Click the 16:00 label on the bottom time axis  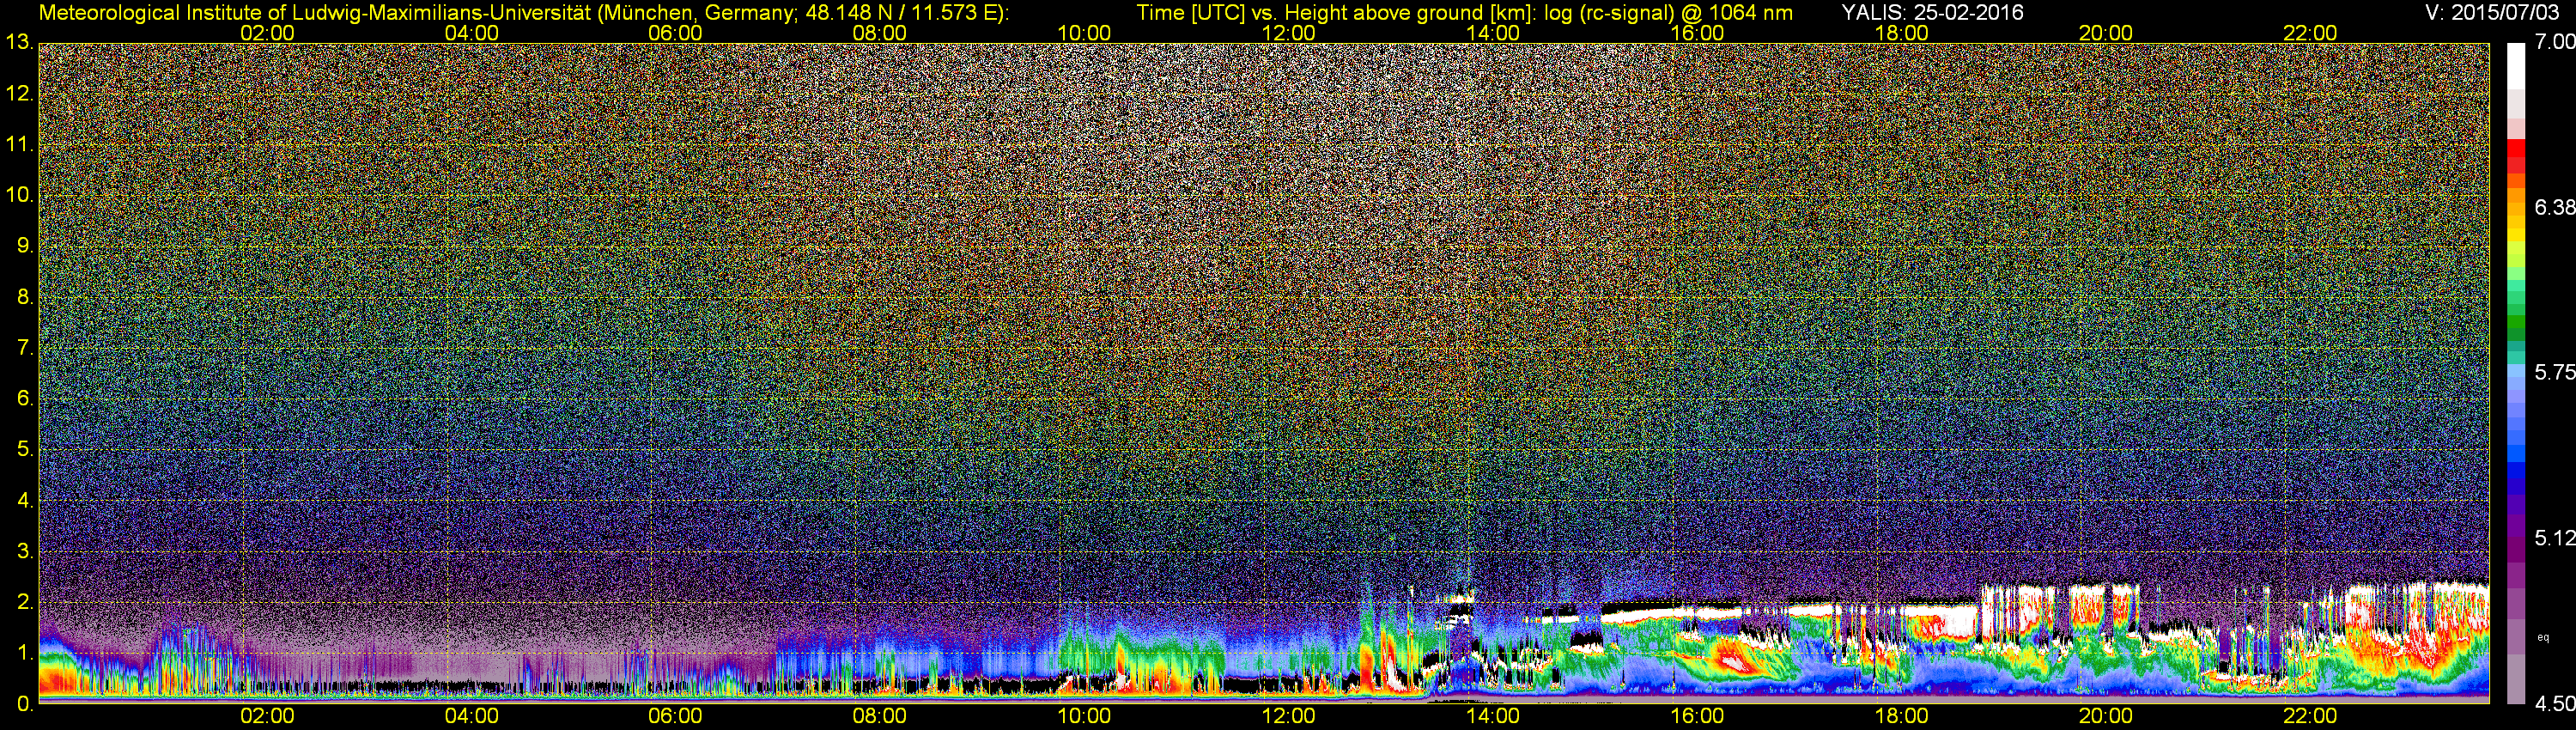click(x=1697, y=717)
